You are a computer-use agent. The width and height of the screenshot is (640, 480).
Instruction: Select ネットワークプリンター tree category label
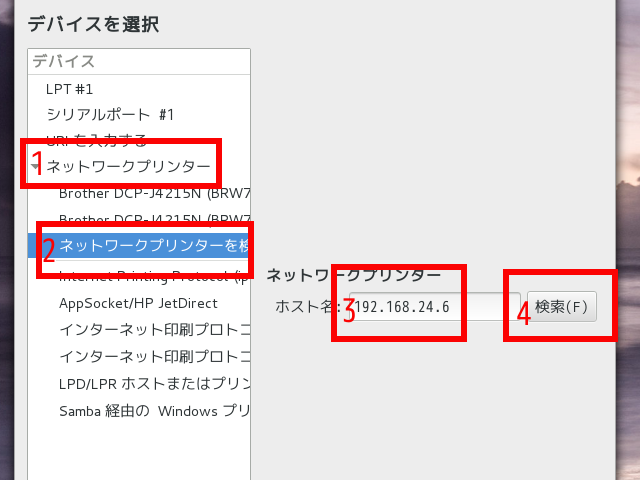128,166
